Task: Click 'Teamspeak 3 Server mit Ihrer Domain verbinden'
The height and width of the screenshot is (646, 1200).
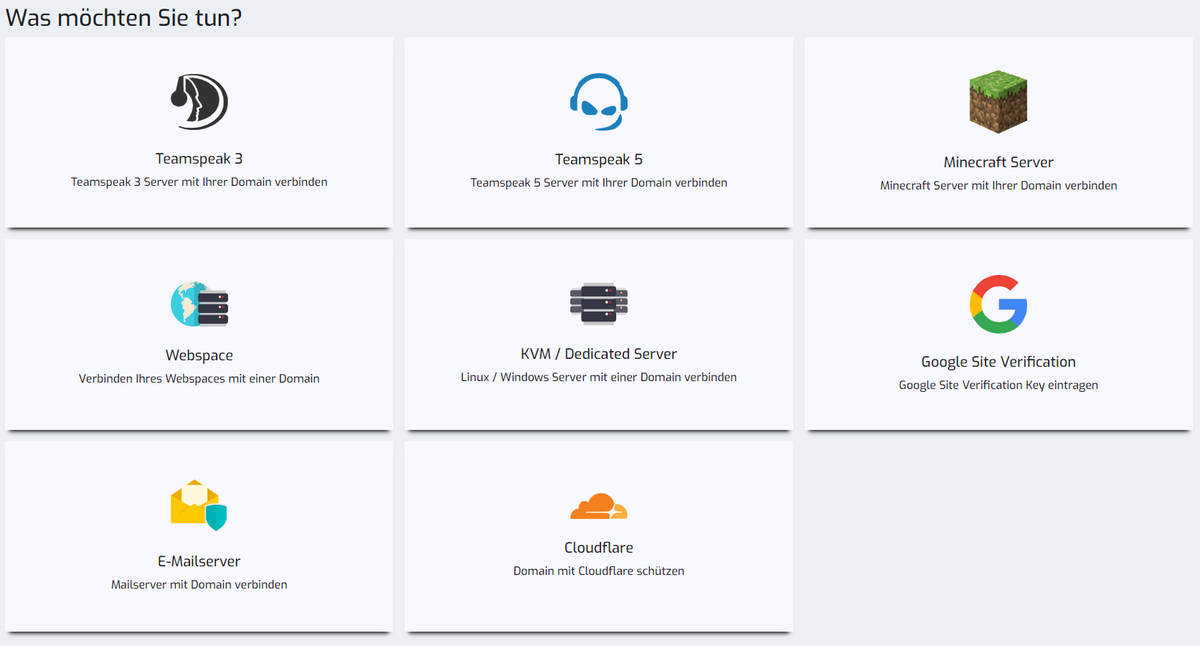Action: tap(199, 182)
